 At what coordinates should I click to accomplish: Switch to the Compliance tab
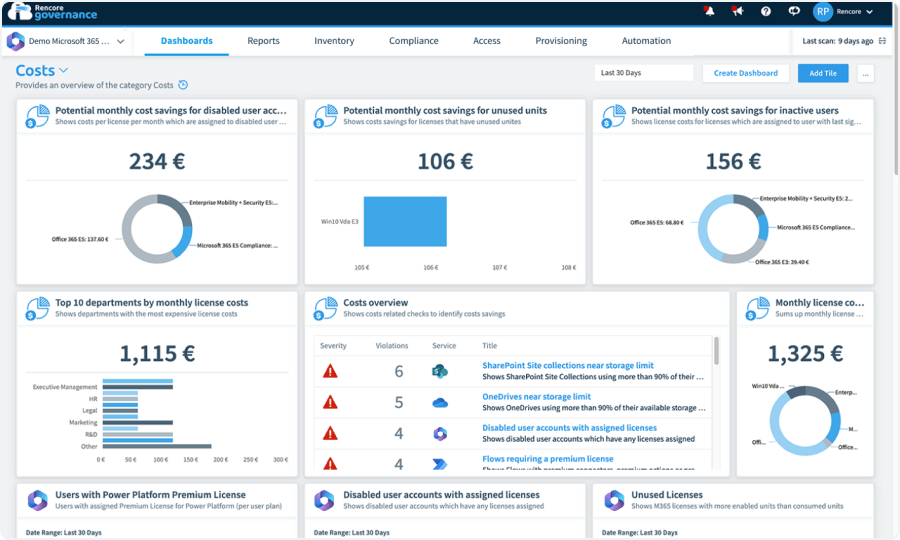(413, 41)
